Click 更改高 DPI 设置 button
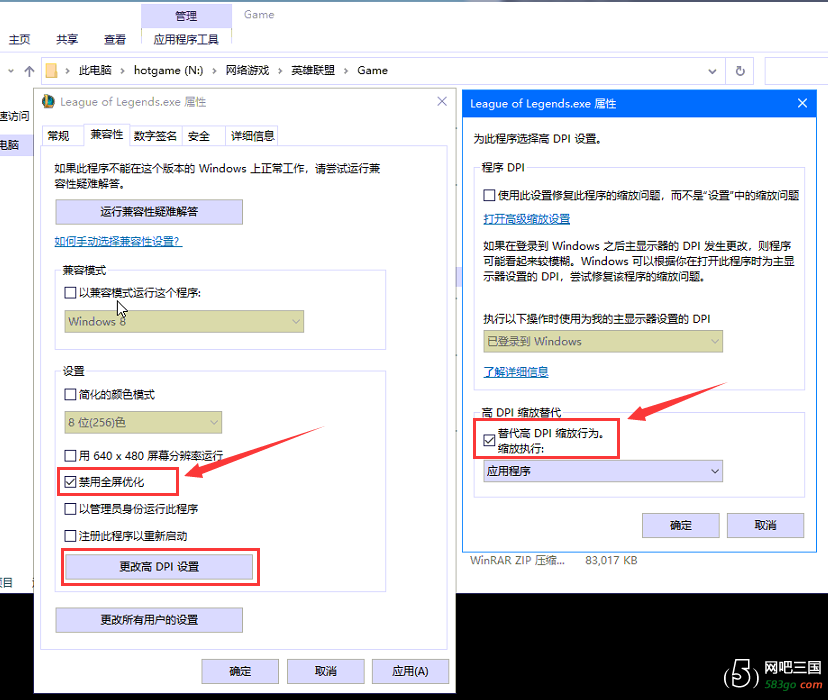This screenshot has height=700, width=828. [159, 566]
